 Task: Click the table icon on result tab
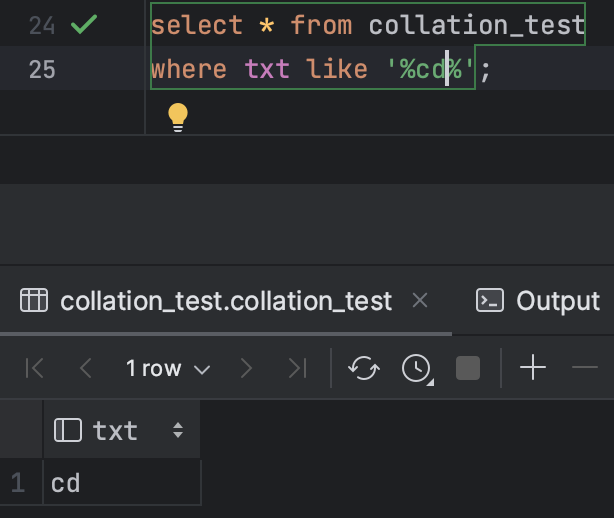pos(34,300)
